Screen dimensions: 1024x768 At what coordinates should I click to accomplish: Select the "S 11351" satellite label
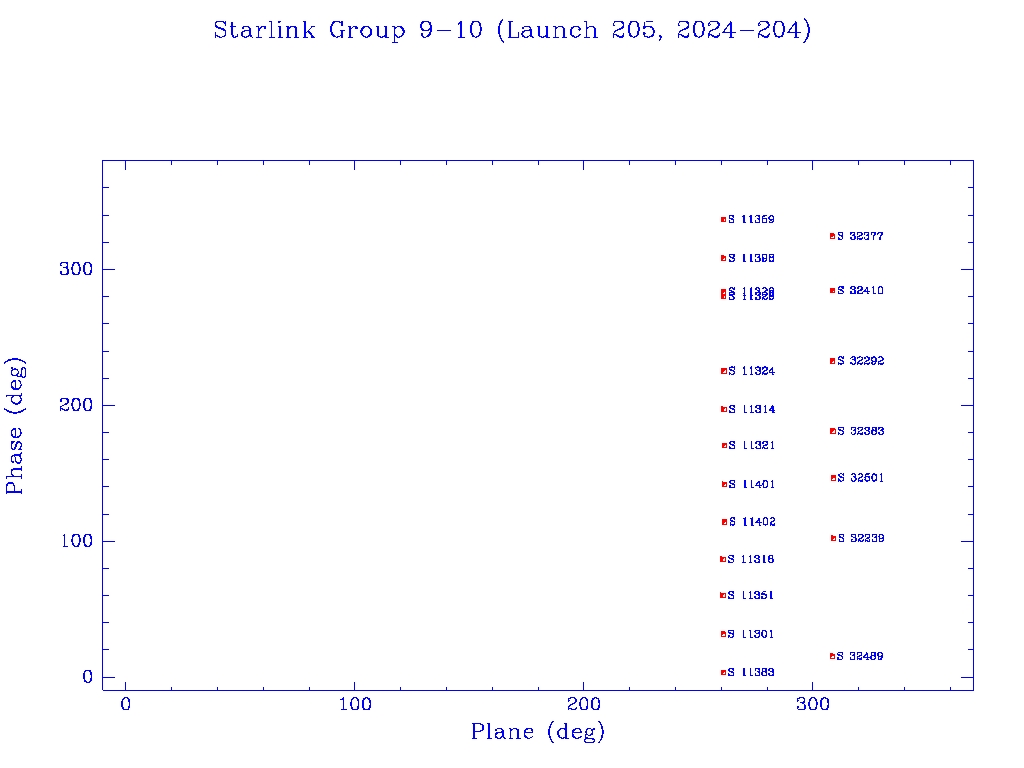pyautogui.click(x=751, y=596)
